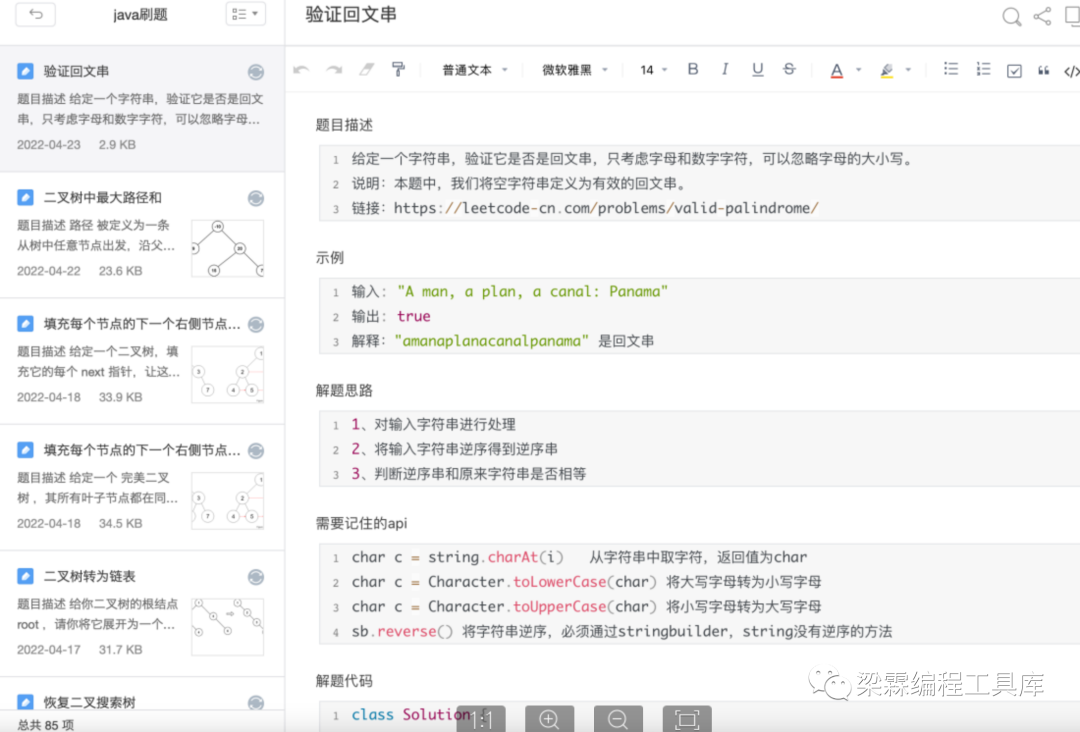Click the back arrow button in sidebar
The width and height of the screenshot is (1080, 732).
(36, 14)
